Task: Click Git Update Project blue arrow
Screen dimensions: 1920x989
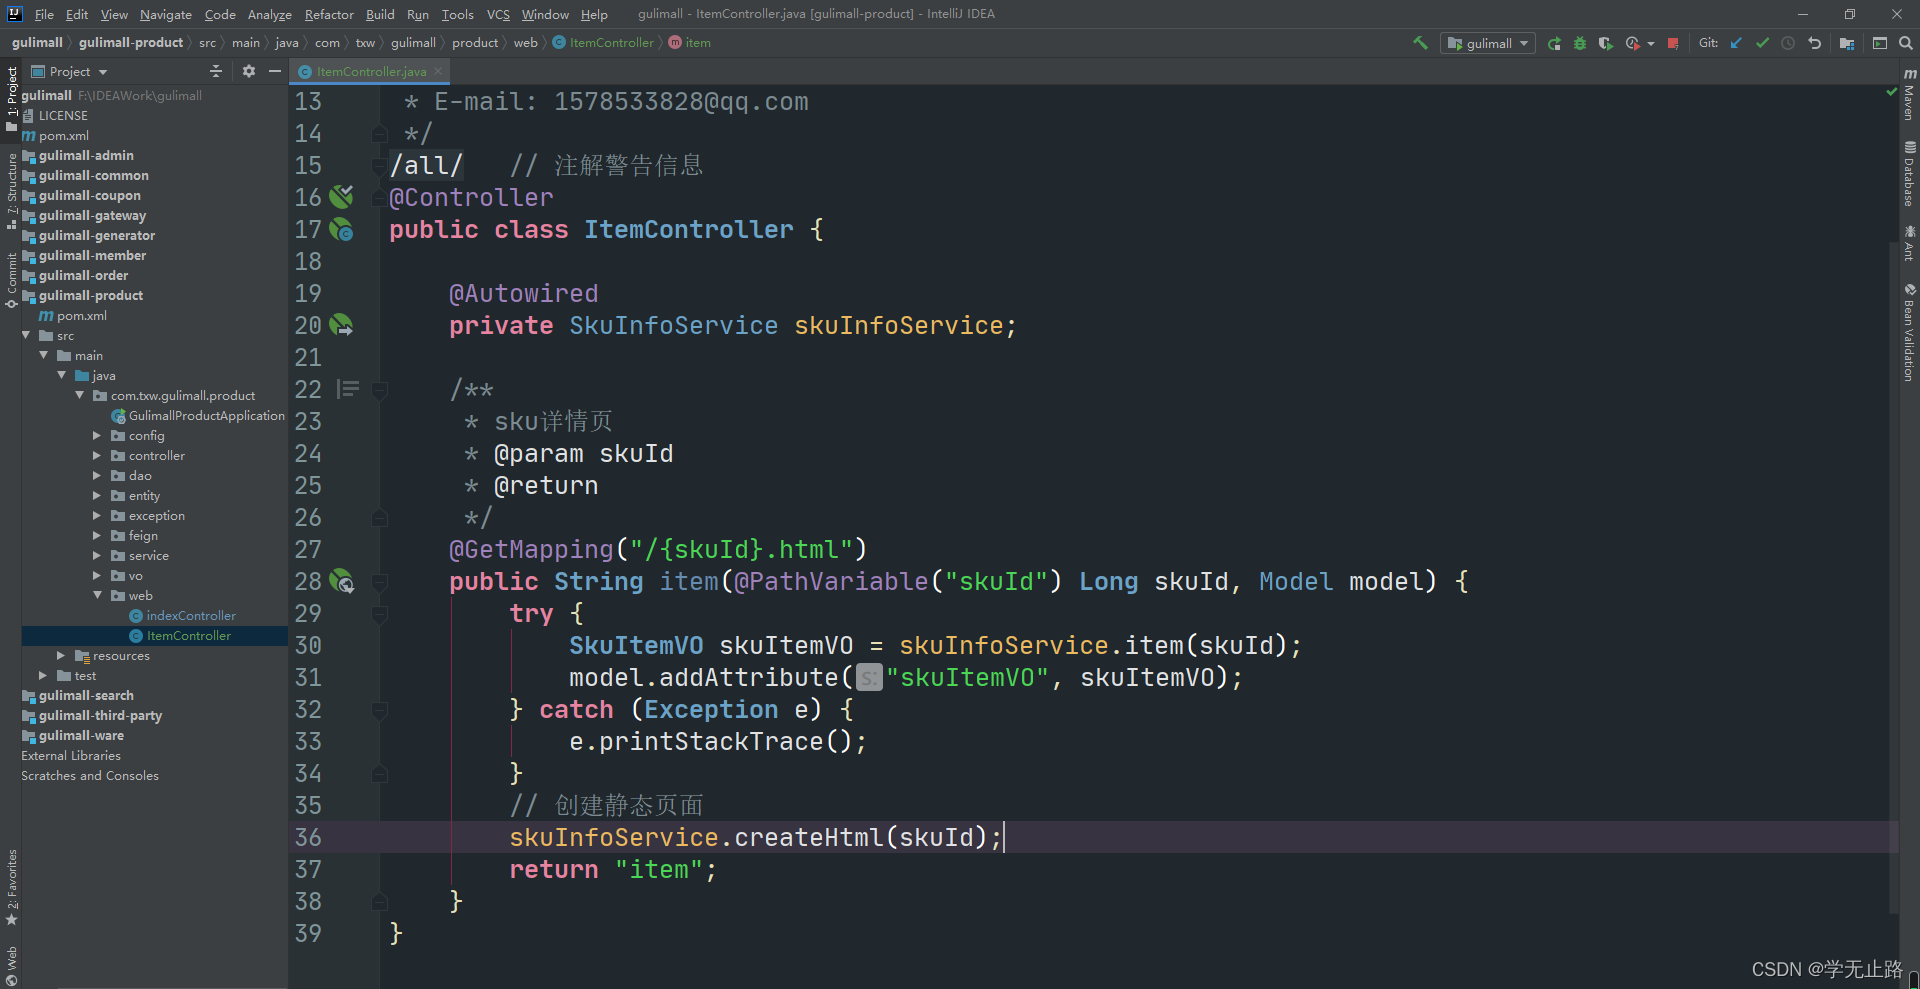Action: (x=1736, y=43)
